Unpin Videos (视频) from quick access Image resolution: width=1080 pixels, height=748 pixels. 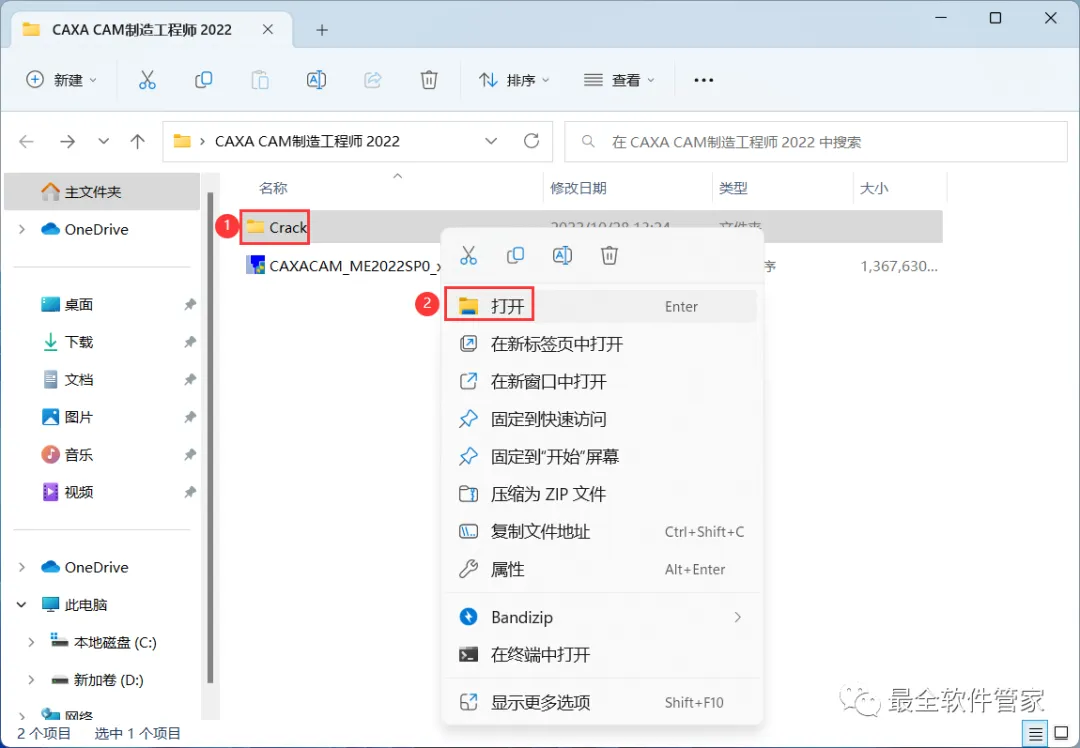click(190, 492)
